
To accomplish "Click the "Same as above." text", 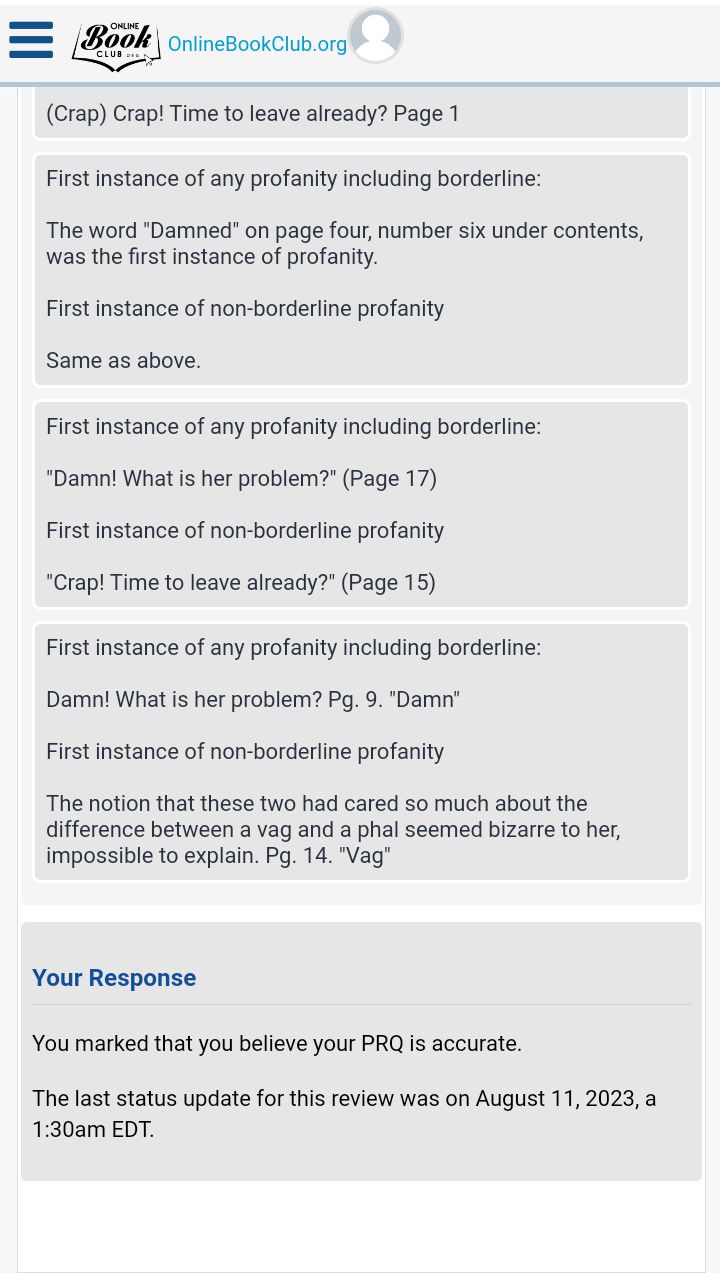I will 123,361.
